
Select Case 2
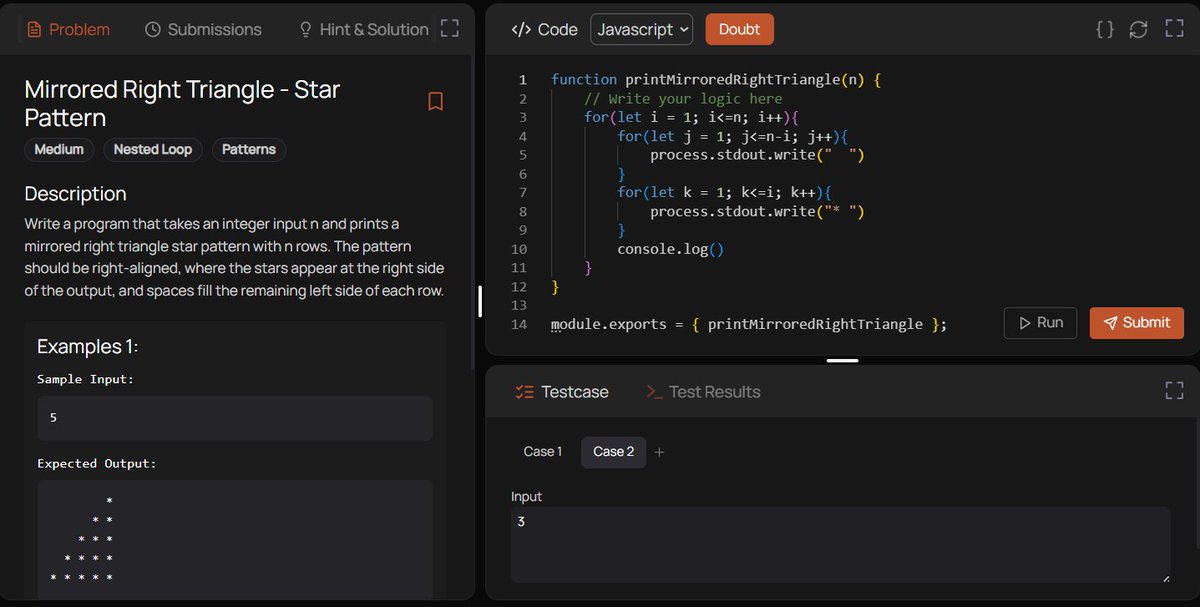click(x=613, y=452)
